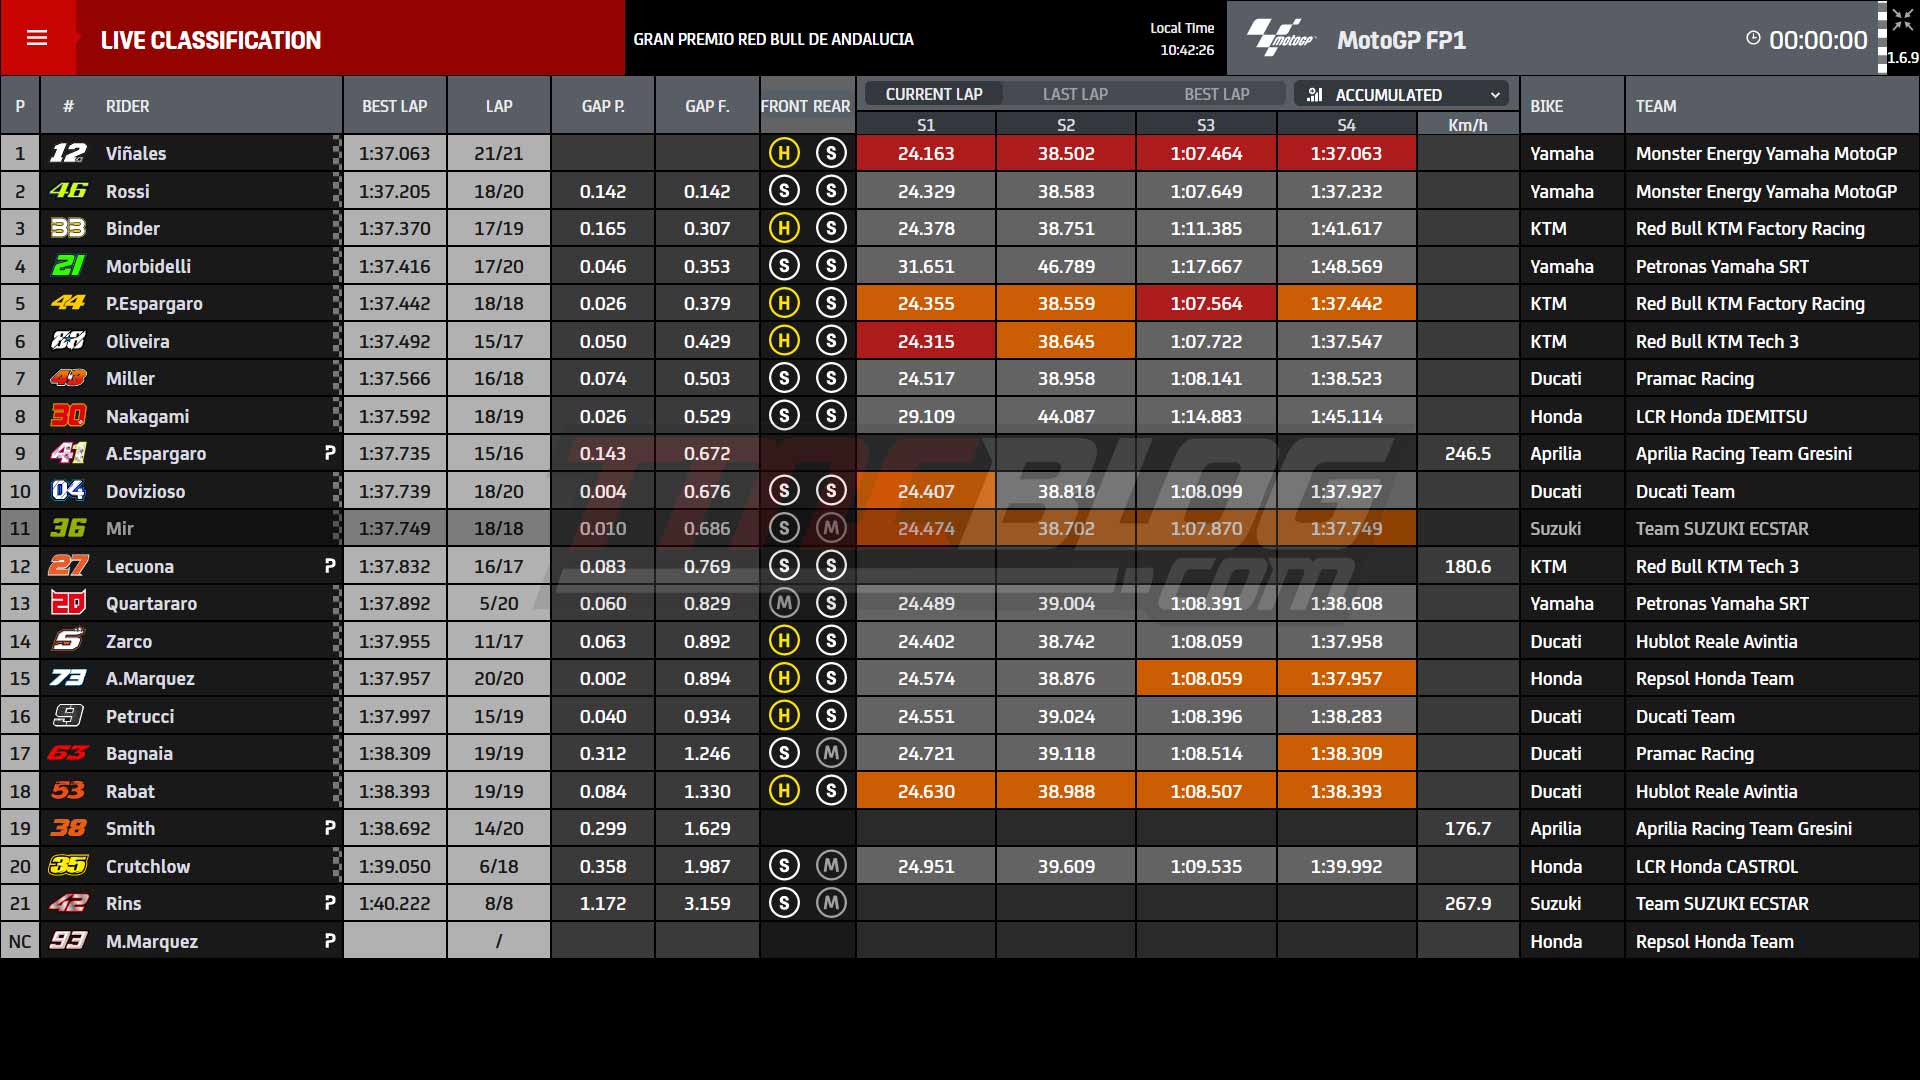This screenshot has height=1080, width=1920.
Task: Click Oliveira's number 88 badge
Action: 68,341
